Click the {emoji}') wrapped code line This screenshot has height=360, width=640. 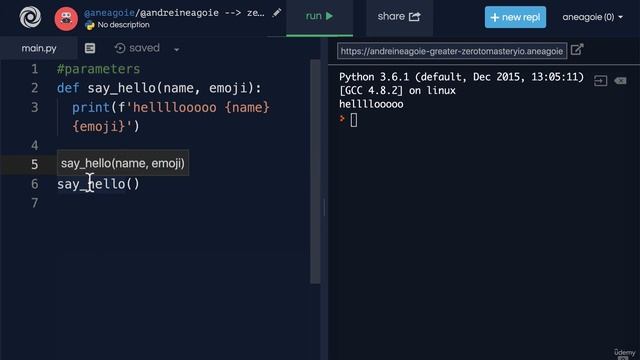[106, 127]
